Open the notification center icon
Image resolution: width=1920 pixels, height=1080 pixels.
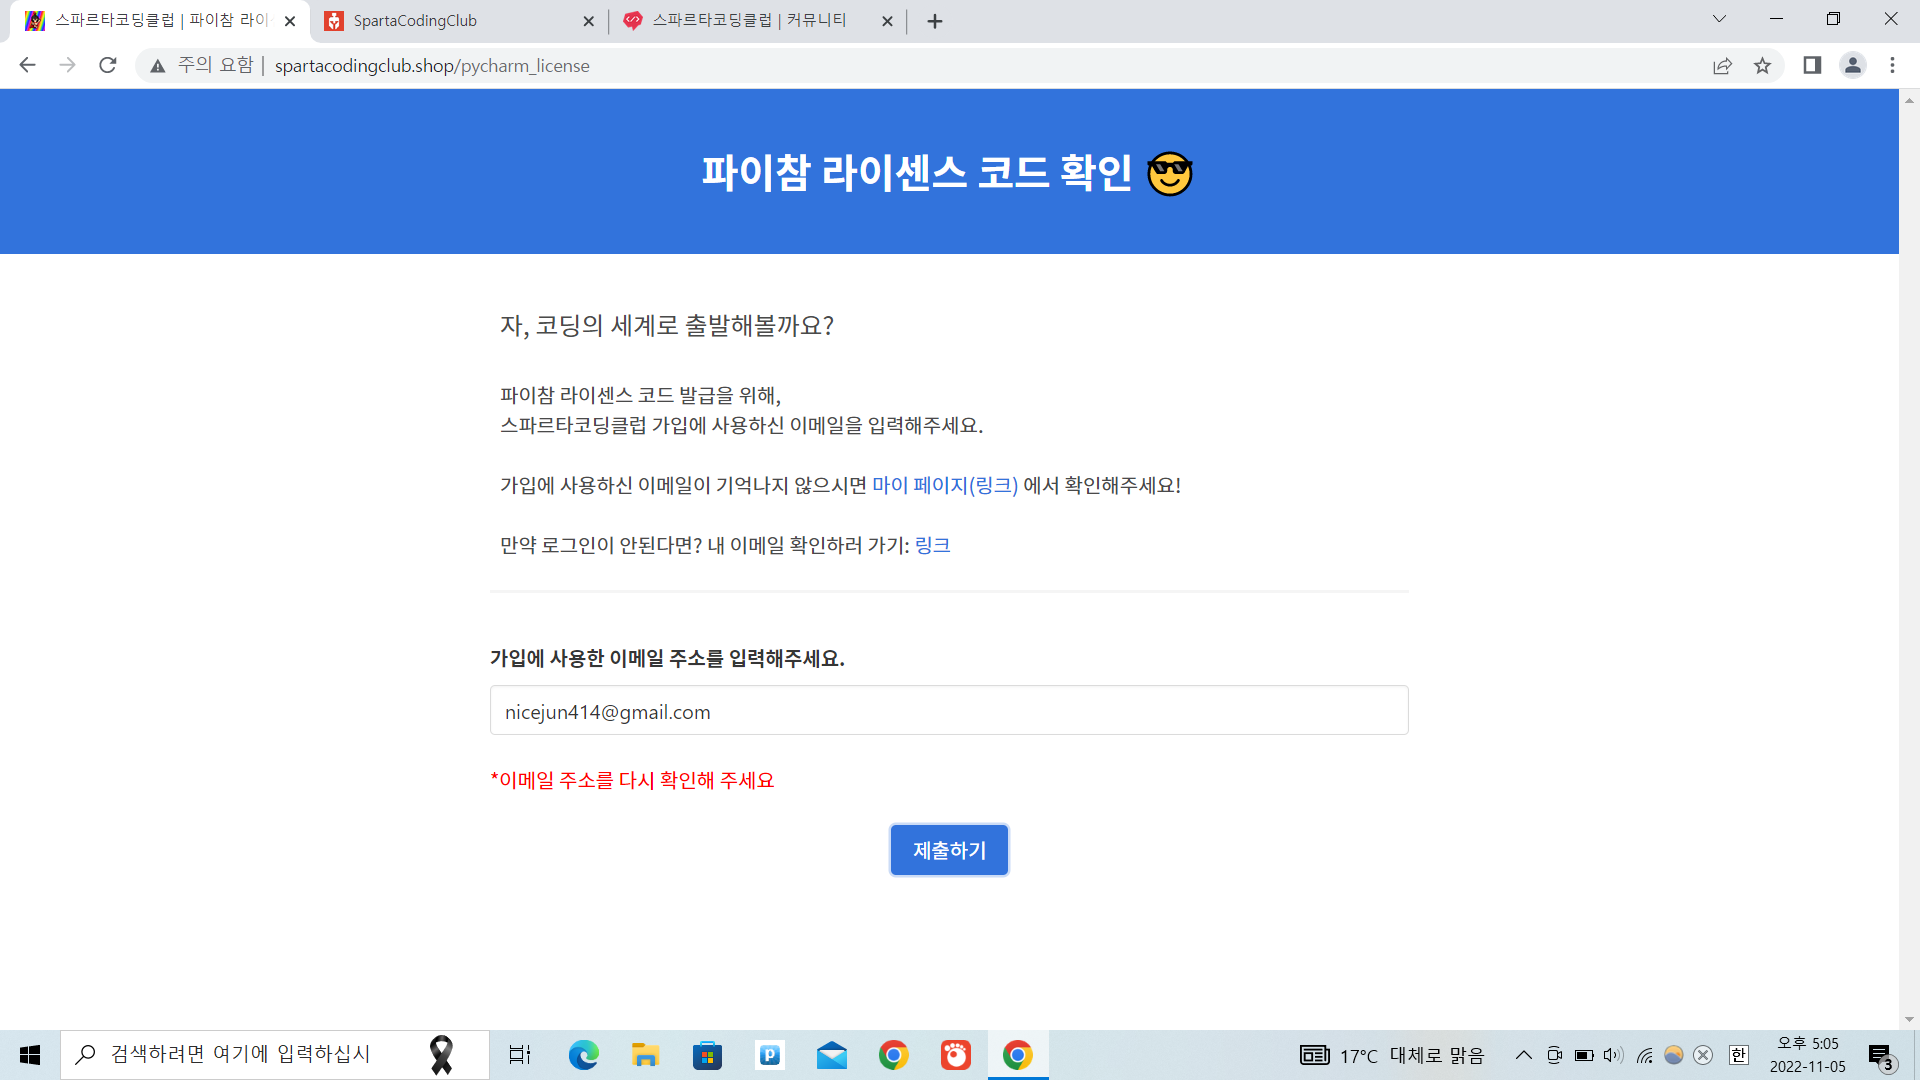coord(1881,1055)
